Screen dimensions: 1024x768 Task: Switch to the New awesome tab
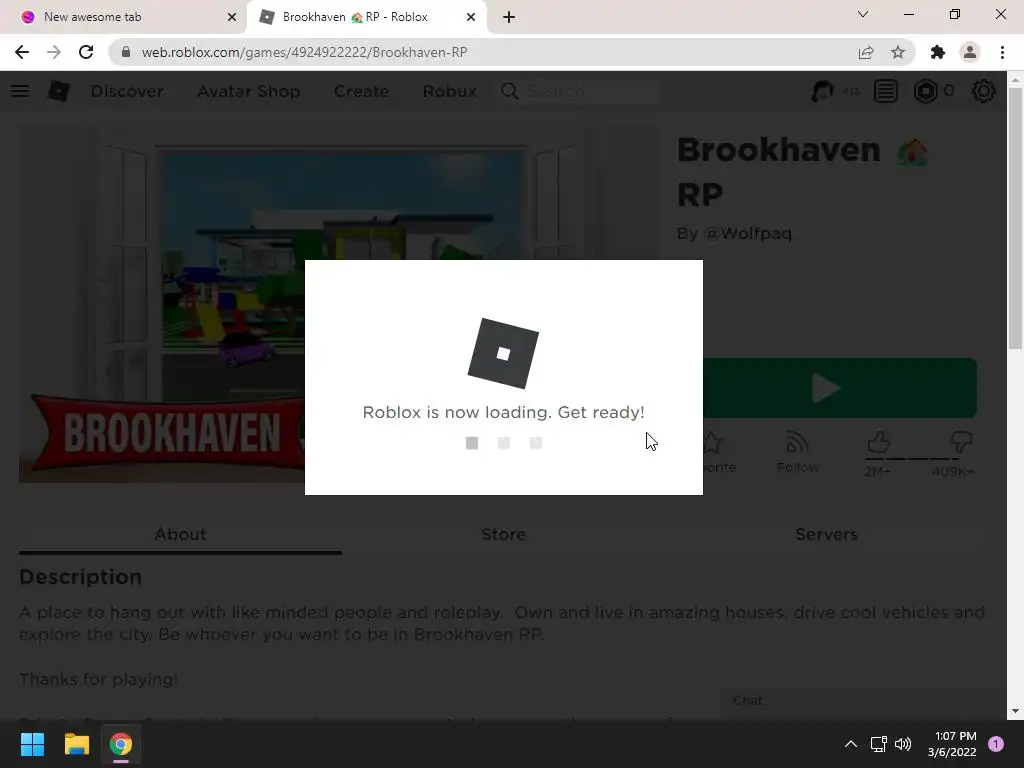(123, 17)
